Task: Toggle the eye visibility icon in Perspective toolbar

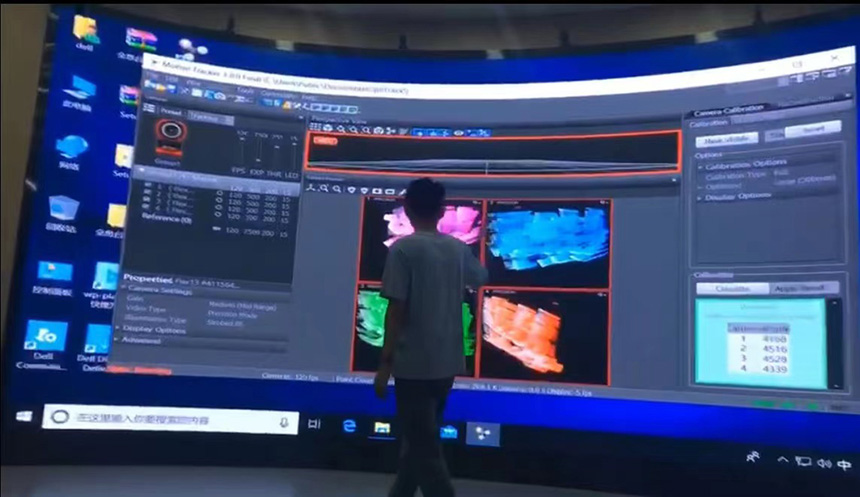Action: (x=459, y=132)
